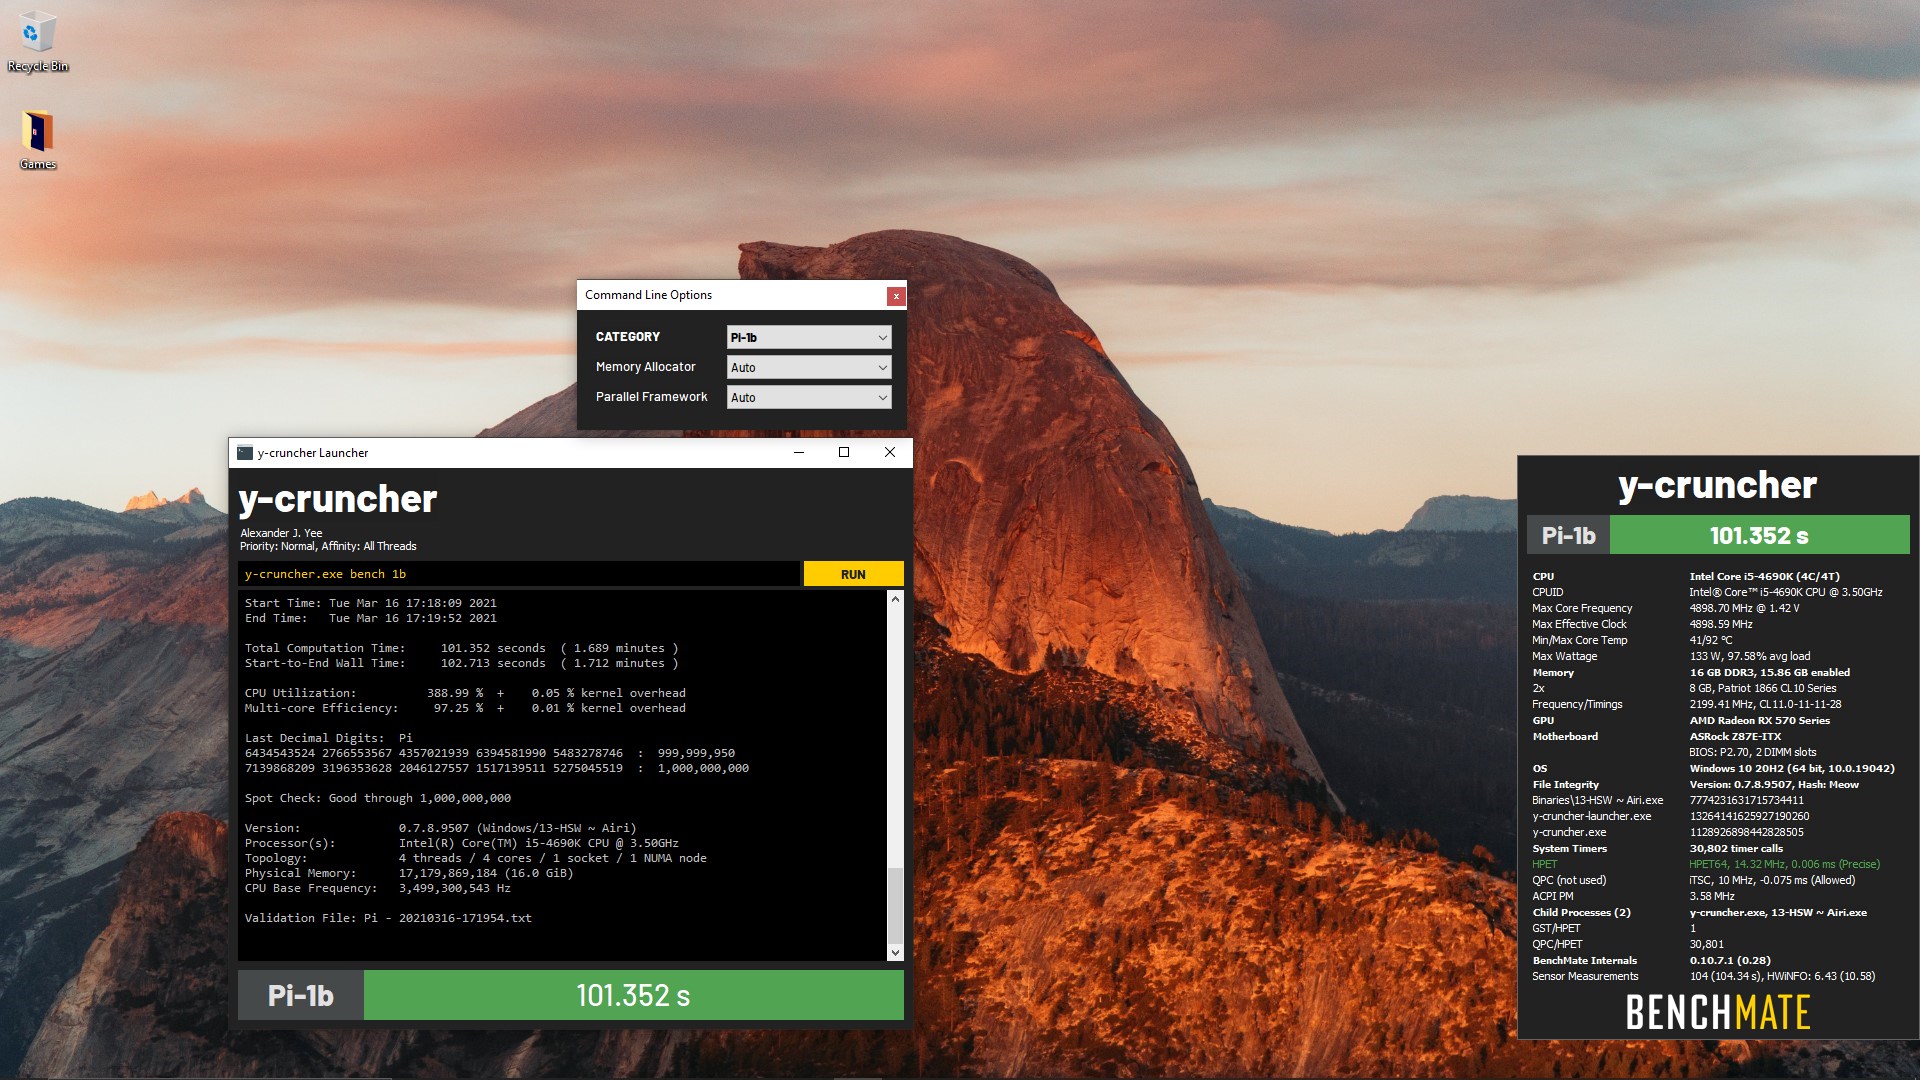This screenshot has height=1080, width=1920.
Task: Click 'Child Processes (2)' row in panel
Action: [x=1699, y=912]
